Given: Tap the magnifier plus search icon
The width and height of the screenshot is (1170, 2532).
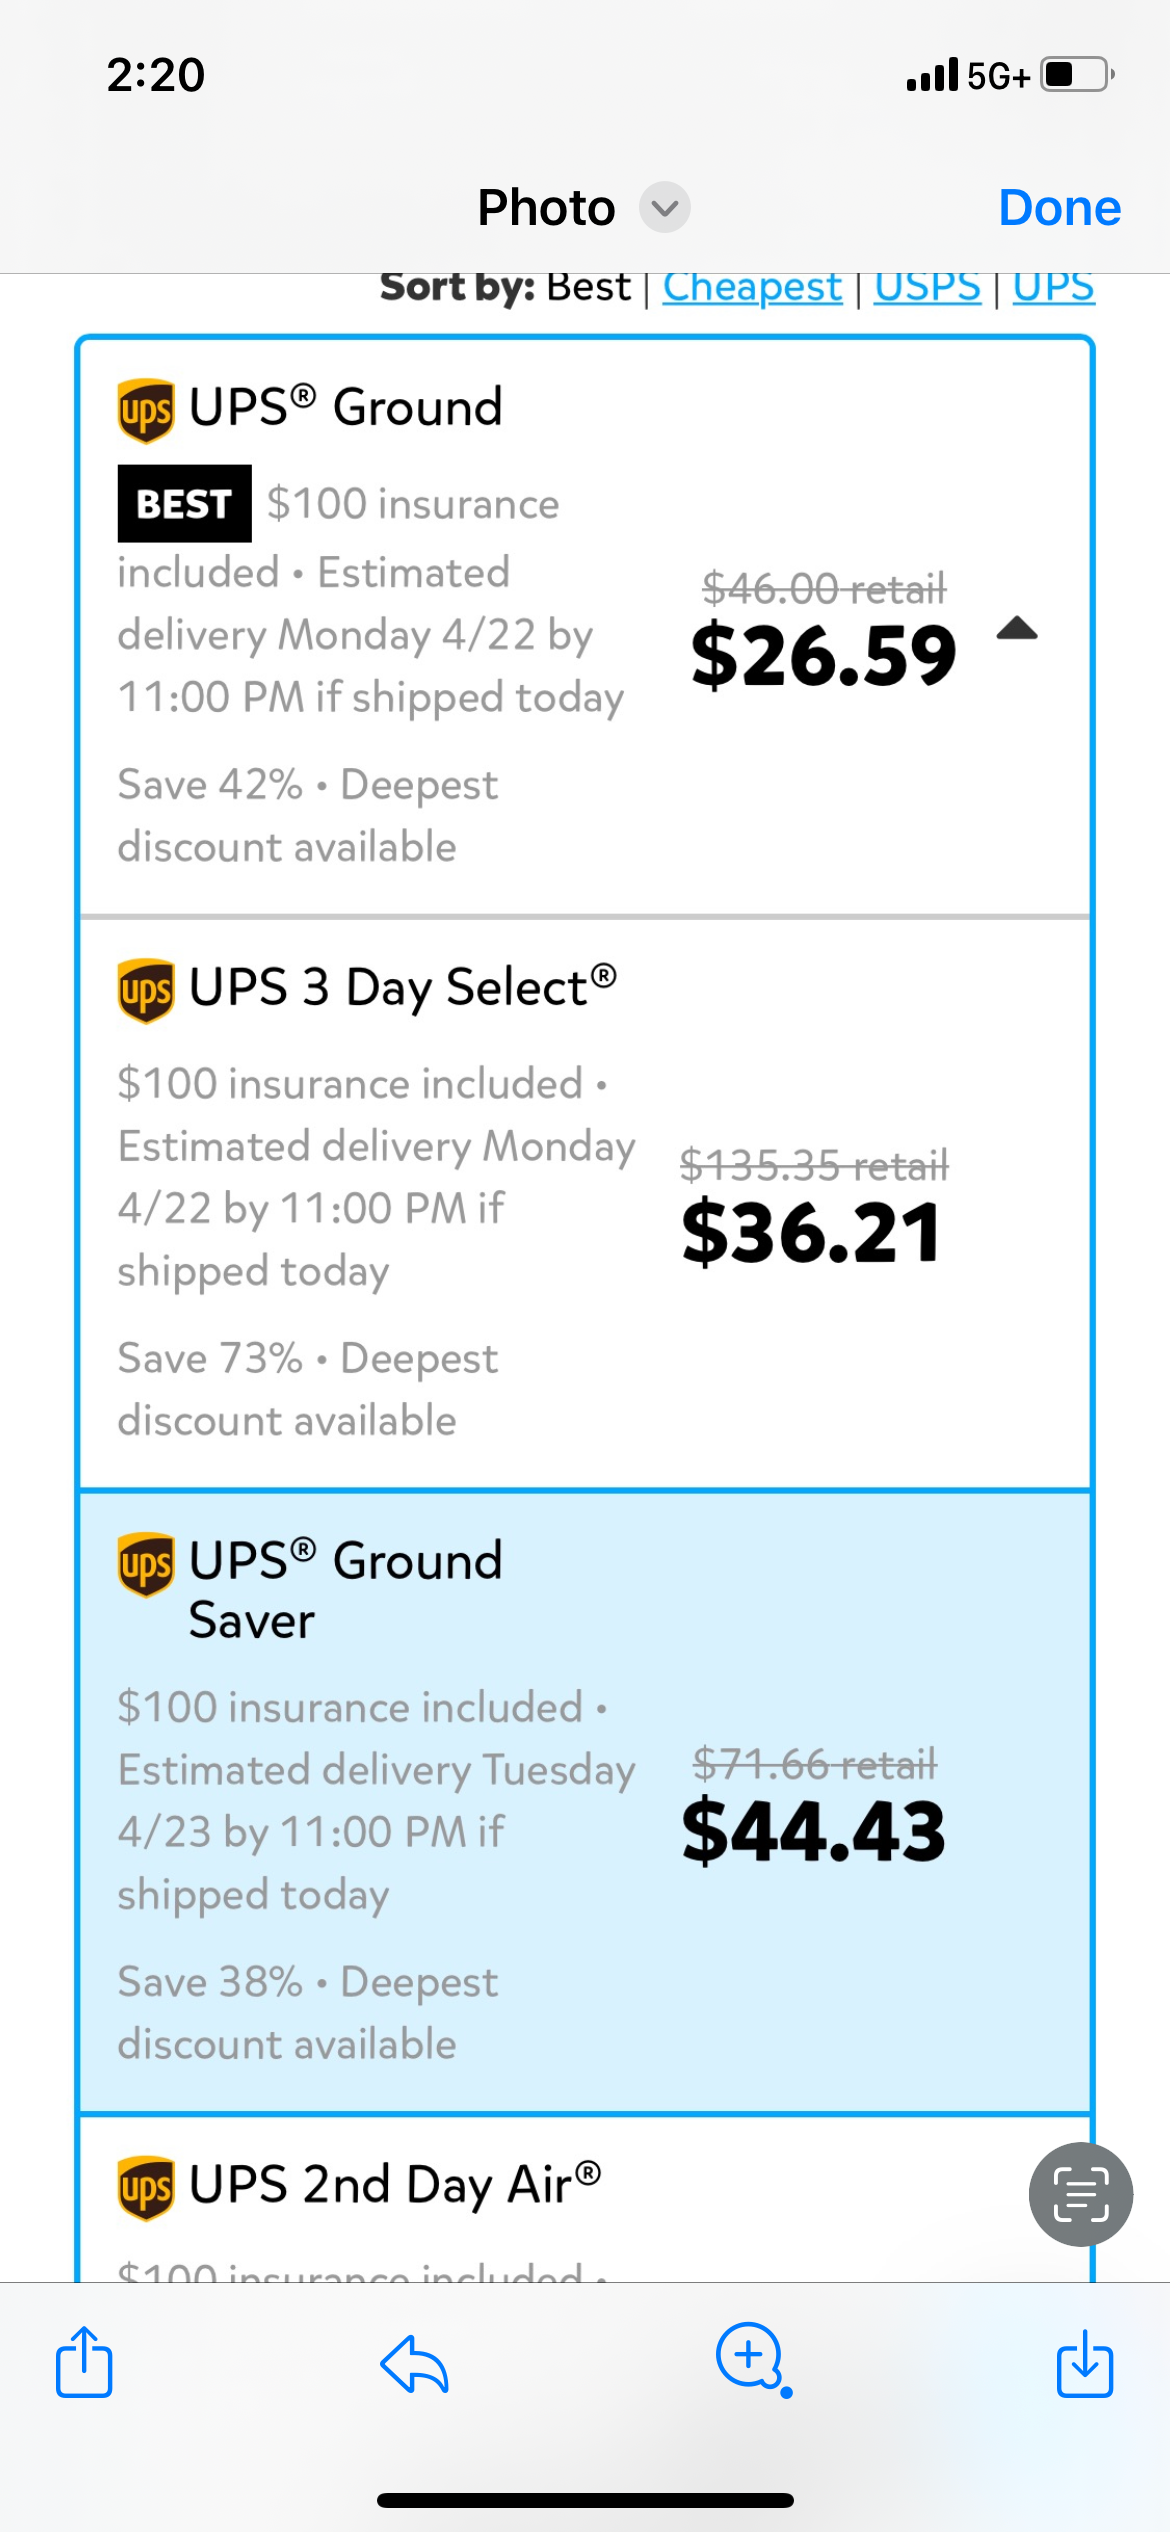Looking at the screenshot, I should pyautogui.click(x=750, y=2358).
